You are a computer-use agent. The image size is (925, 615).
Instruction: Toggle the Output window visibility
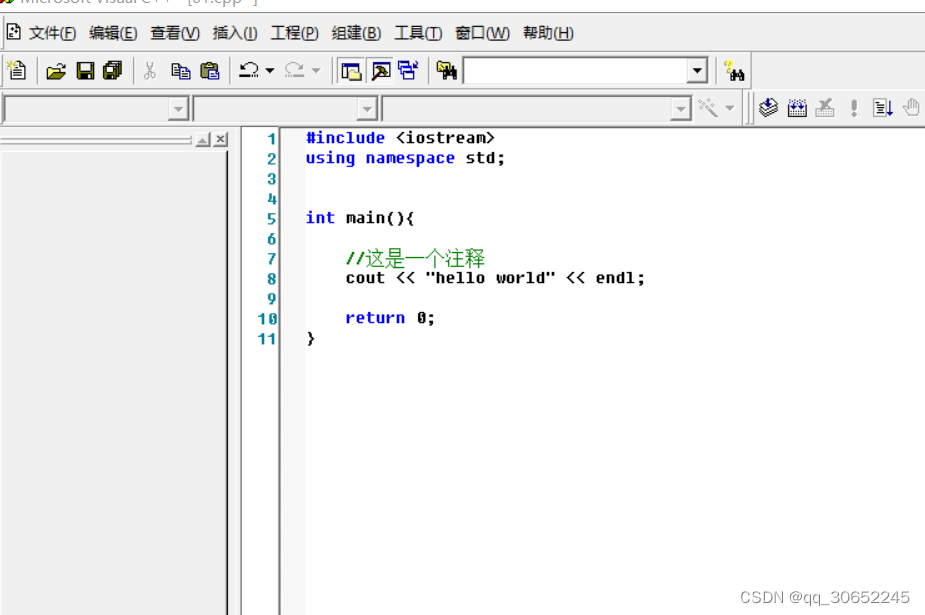point(381,70)
